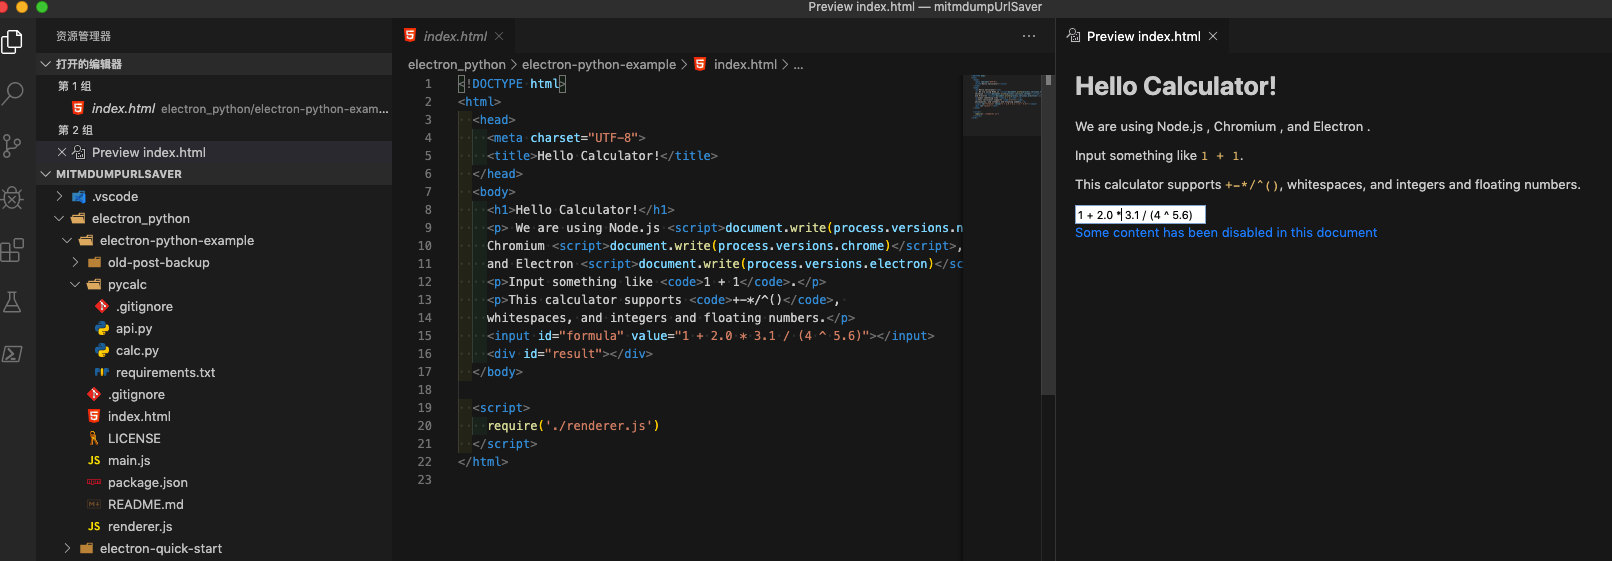Click line number 15 in the gutter

(x=425, y=336)
